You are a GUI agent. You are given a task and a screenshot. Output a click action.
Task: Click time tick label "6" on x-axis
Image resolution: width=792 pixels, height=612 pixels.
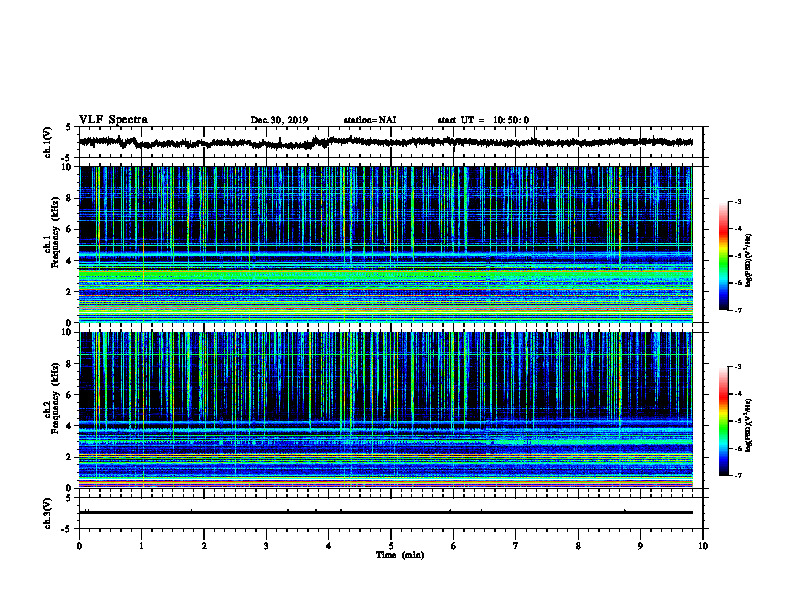coord(453,546)
